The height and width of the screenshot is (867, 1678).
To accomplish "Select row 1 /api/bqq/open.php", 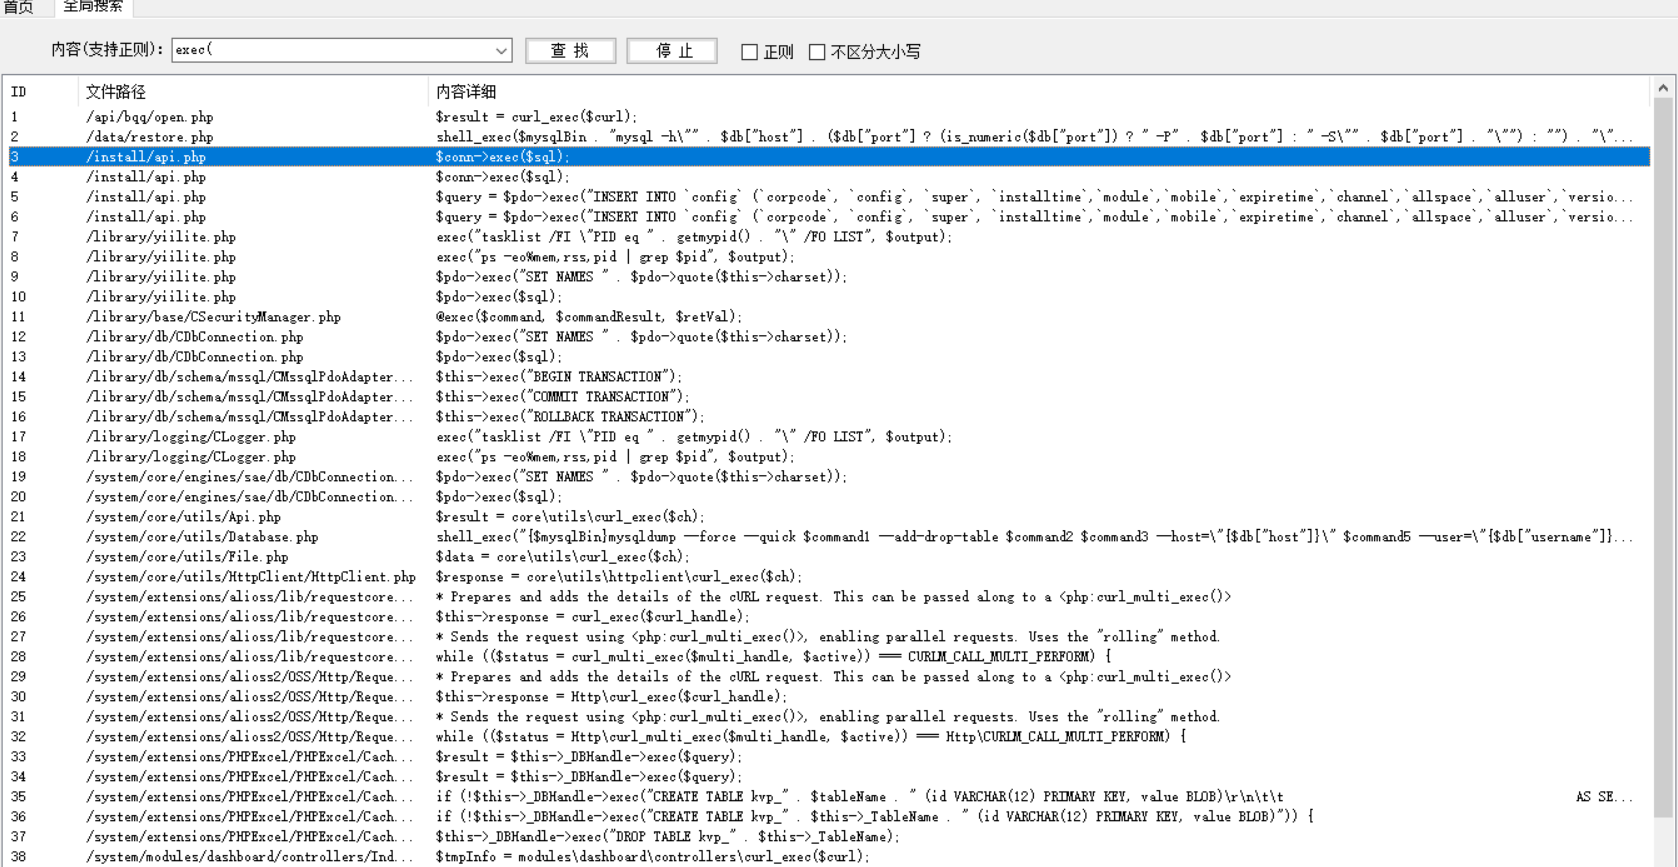I will pos(829,117).
